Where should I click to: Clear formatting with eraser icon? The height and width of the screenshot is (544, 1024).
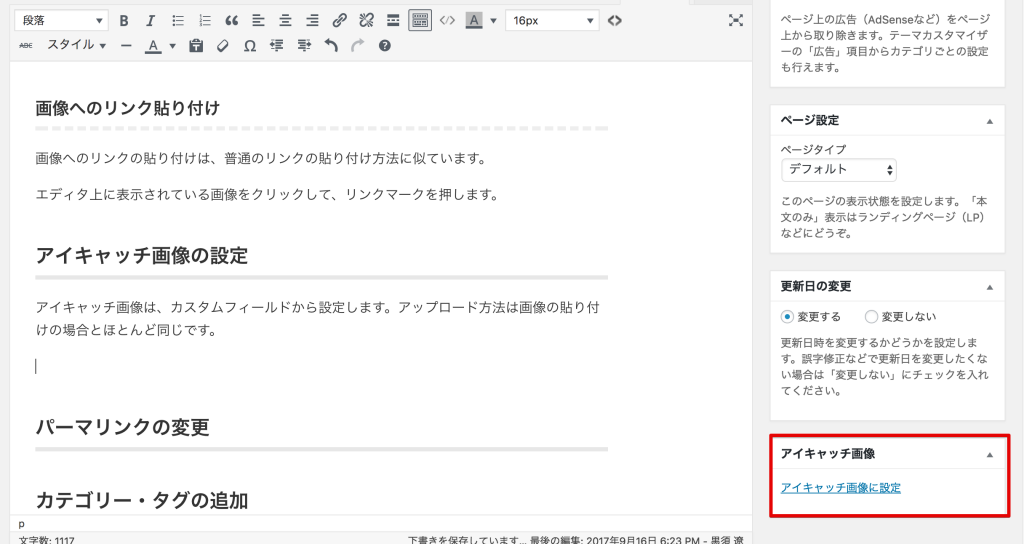(223, 46)
